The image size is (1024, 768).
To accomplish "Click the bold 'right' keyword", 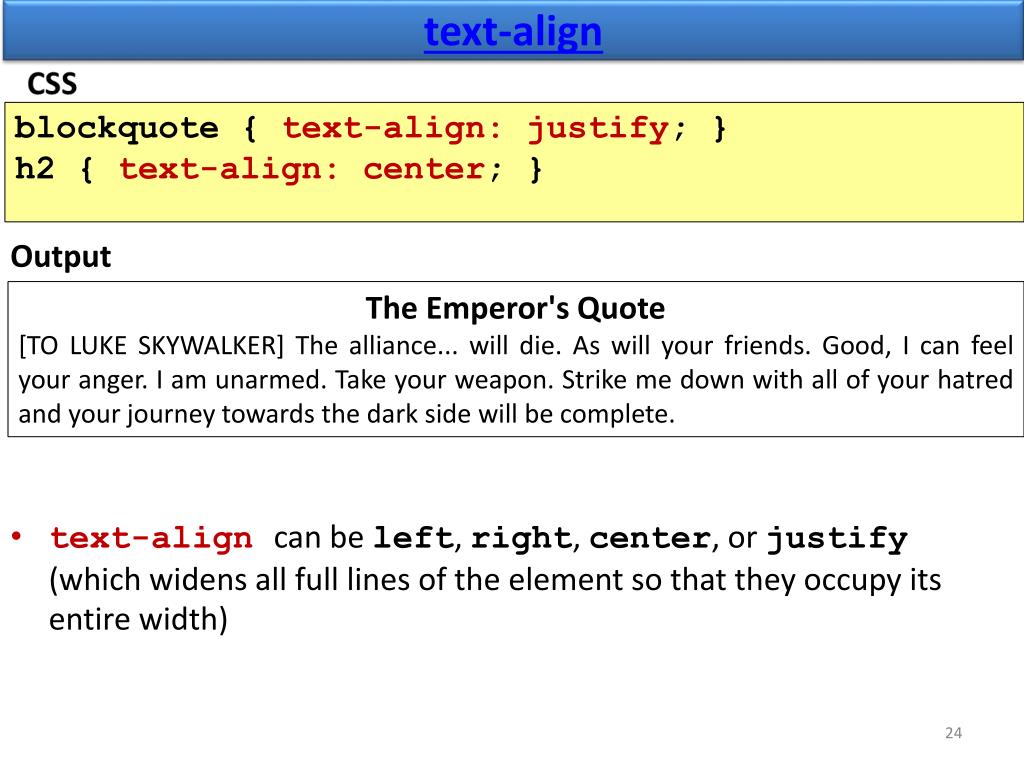I will pos(521,539).
